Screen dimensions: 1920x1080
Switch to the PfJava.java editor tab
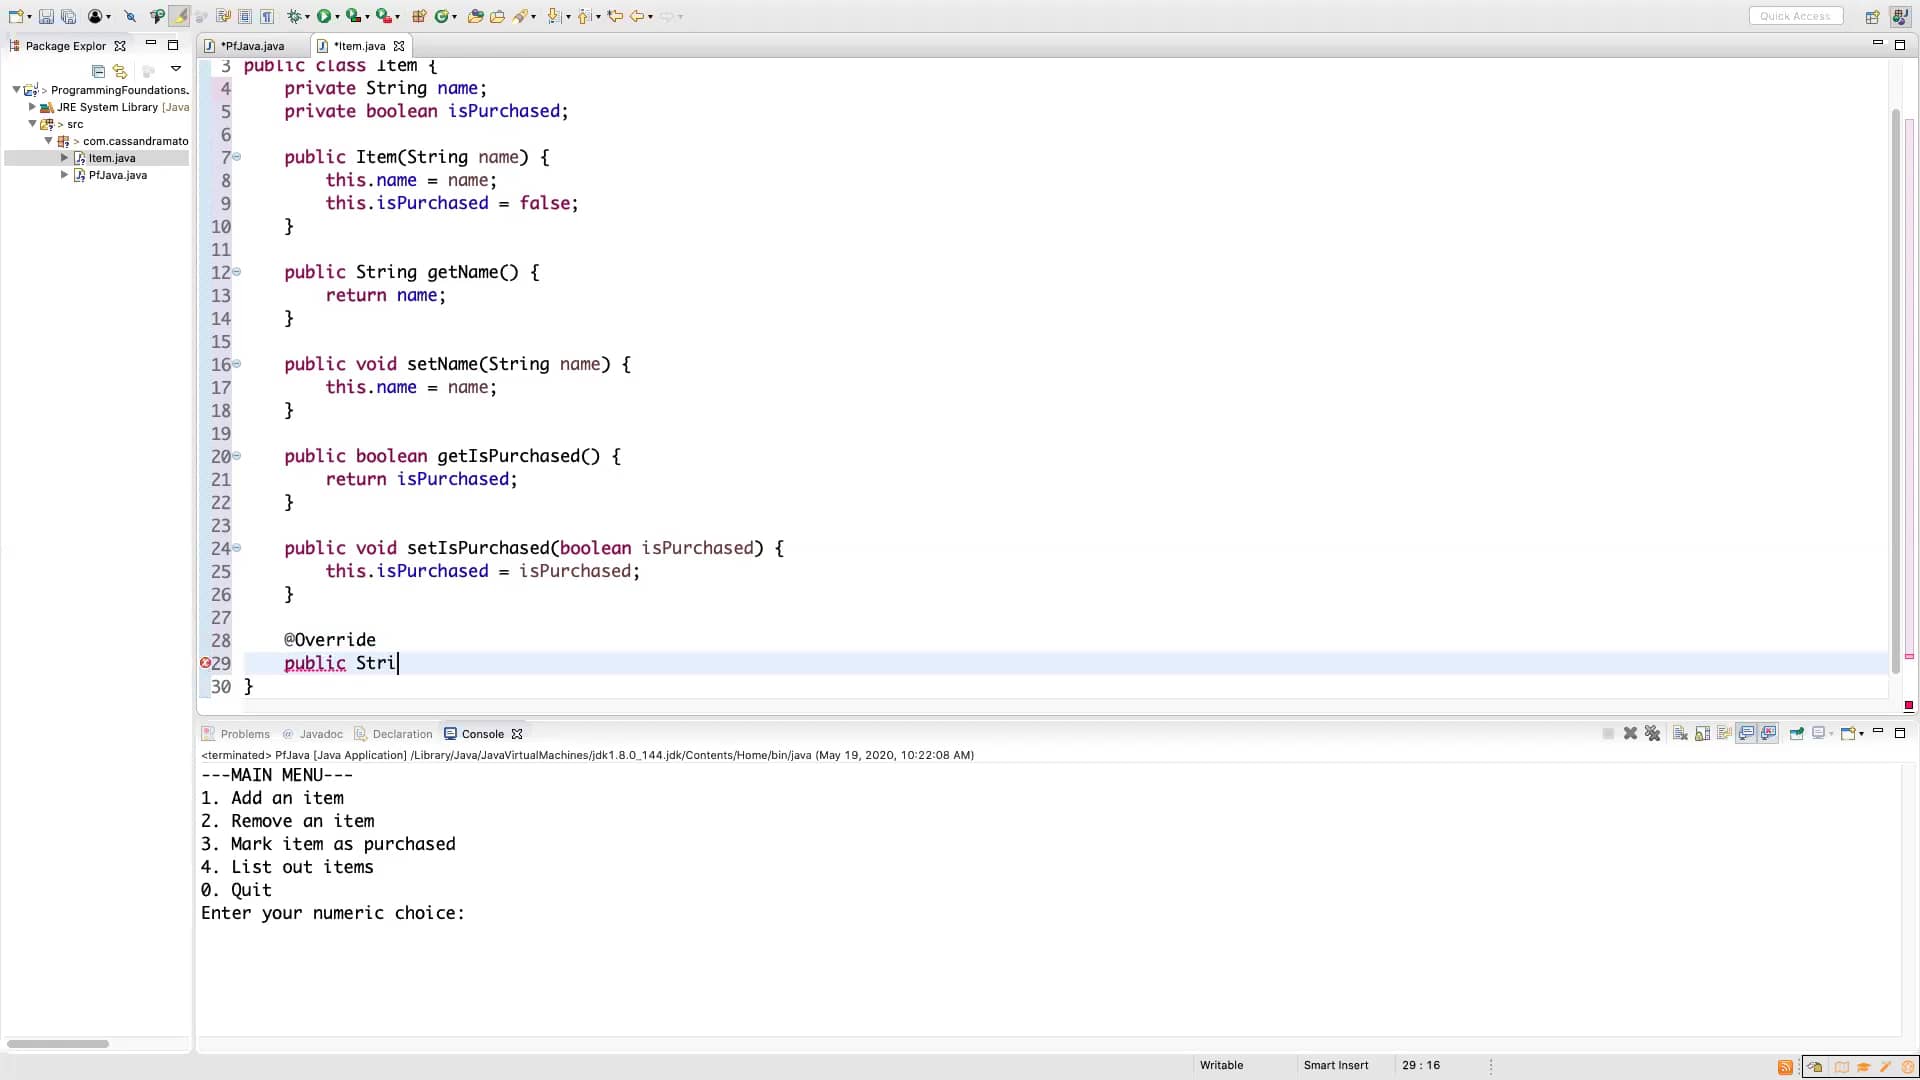pyautogui.click(x=252, y=46)
